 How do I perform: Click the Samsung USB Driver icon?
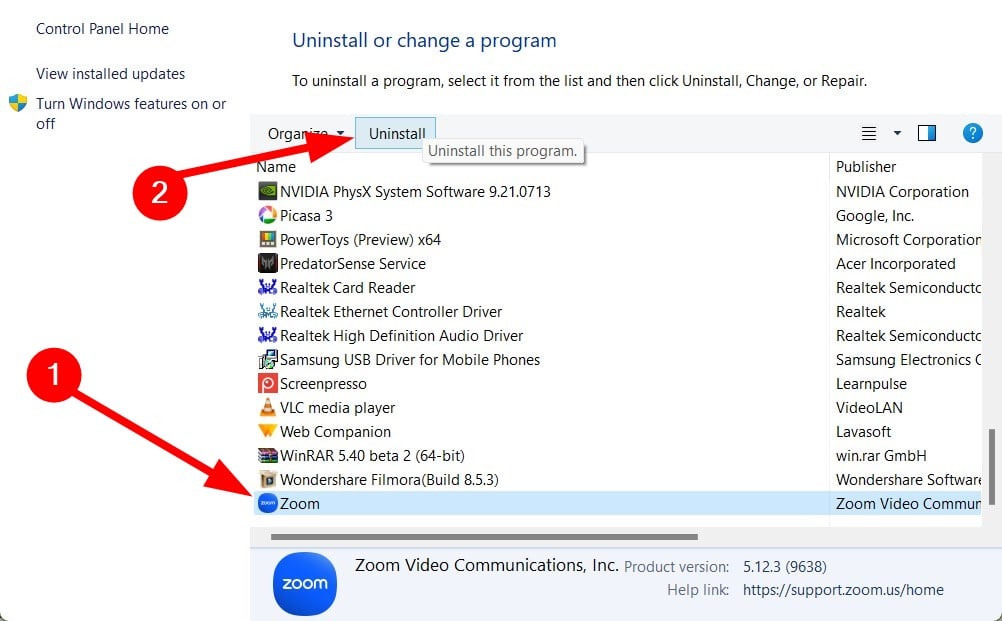[267, 359]
